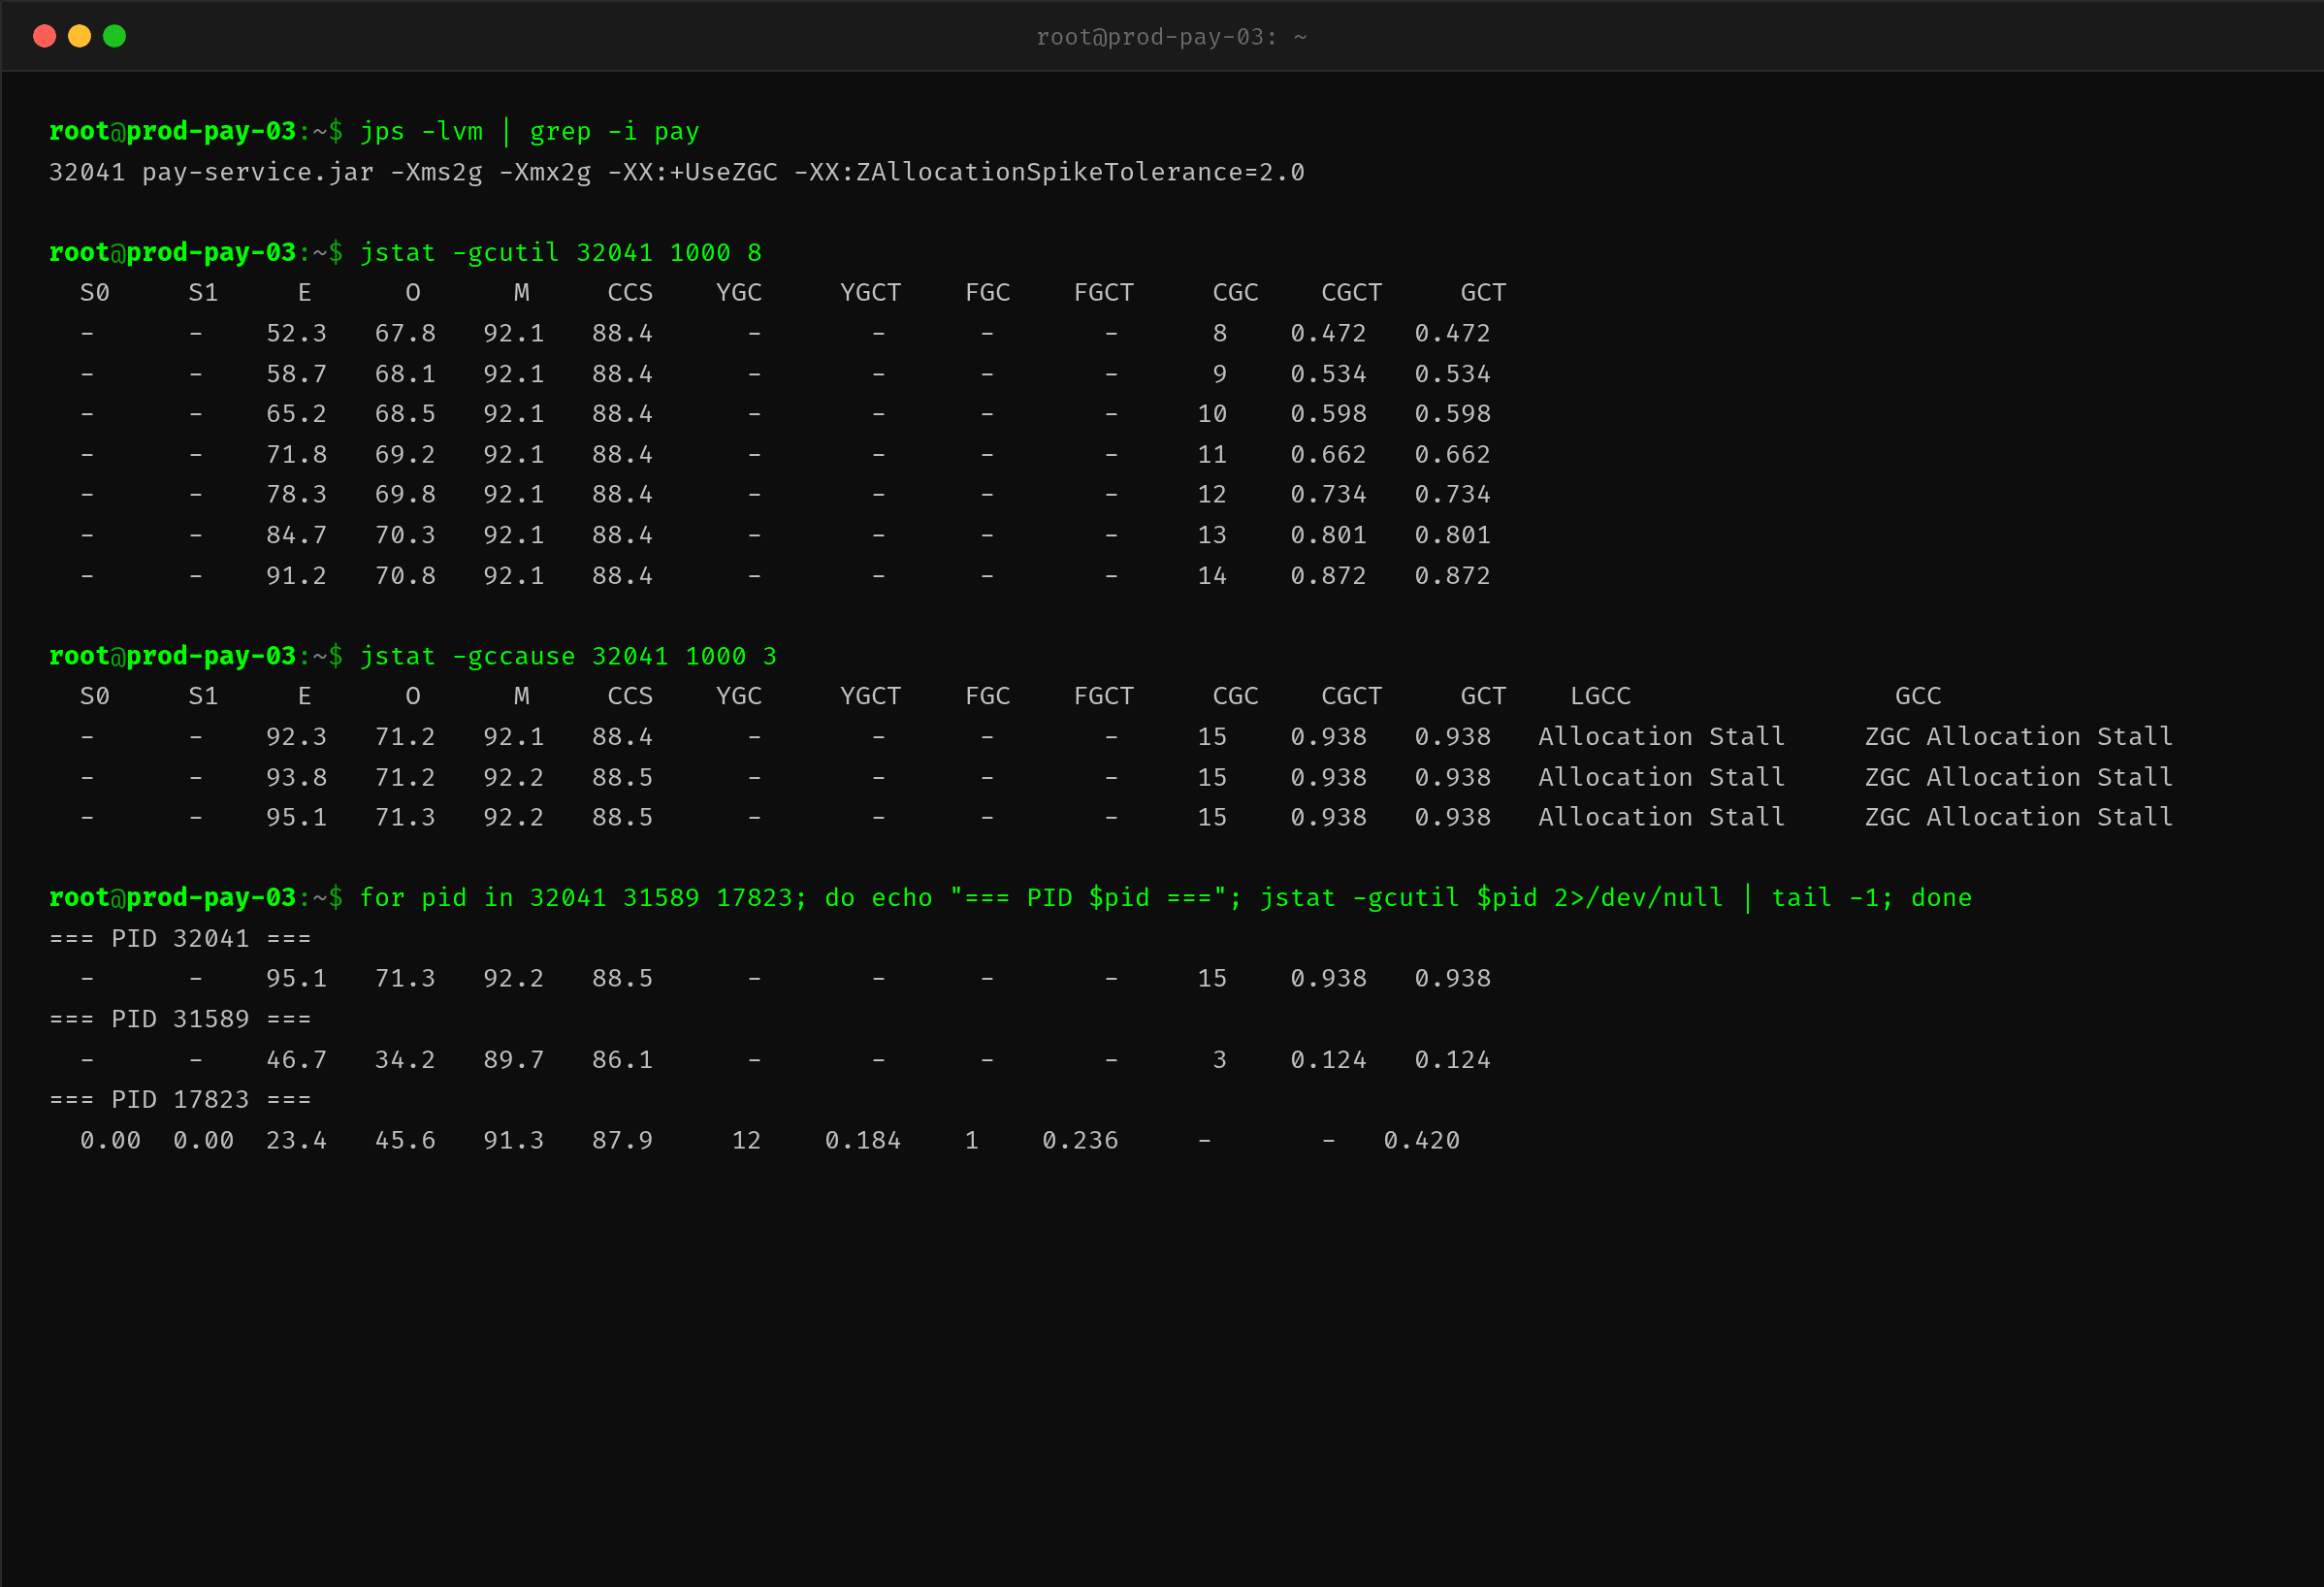Click the '=== PID 31589 ===' line

[x=180, y=1019]
